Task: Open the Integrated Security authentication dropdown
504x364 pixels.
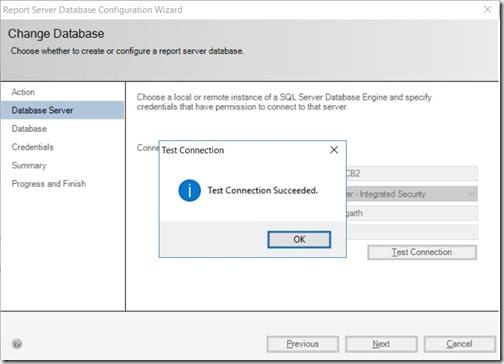Action: pyautogui.click(x=412, y=194)
